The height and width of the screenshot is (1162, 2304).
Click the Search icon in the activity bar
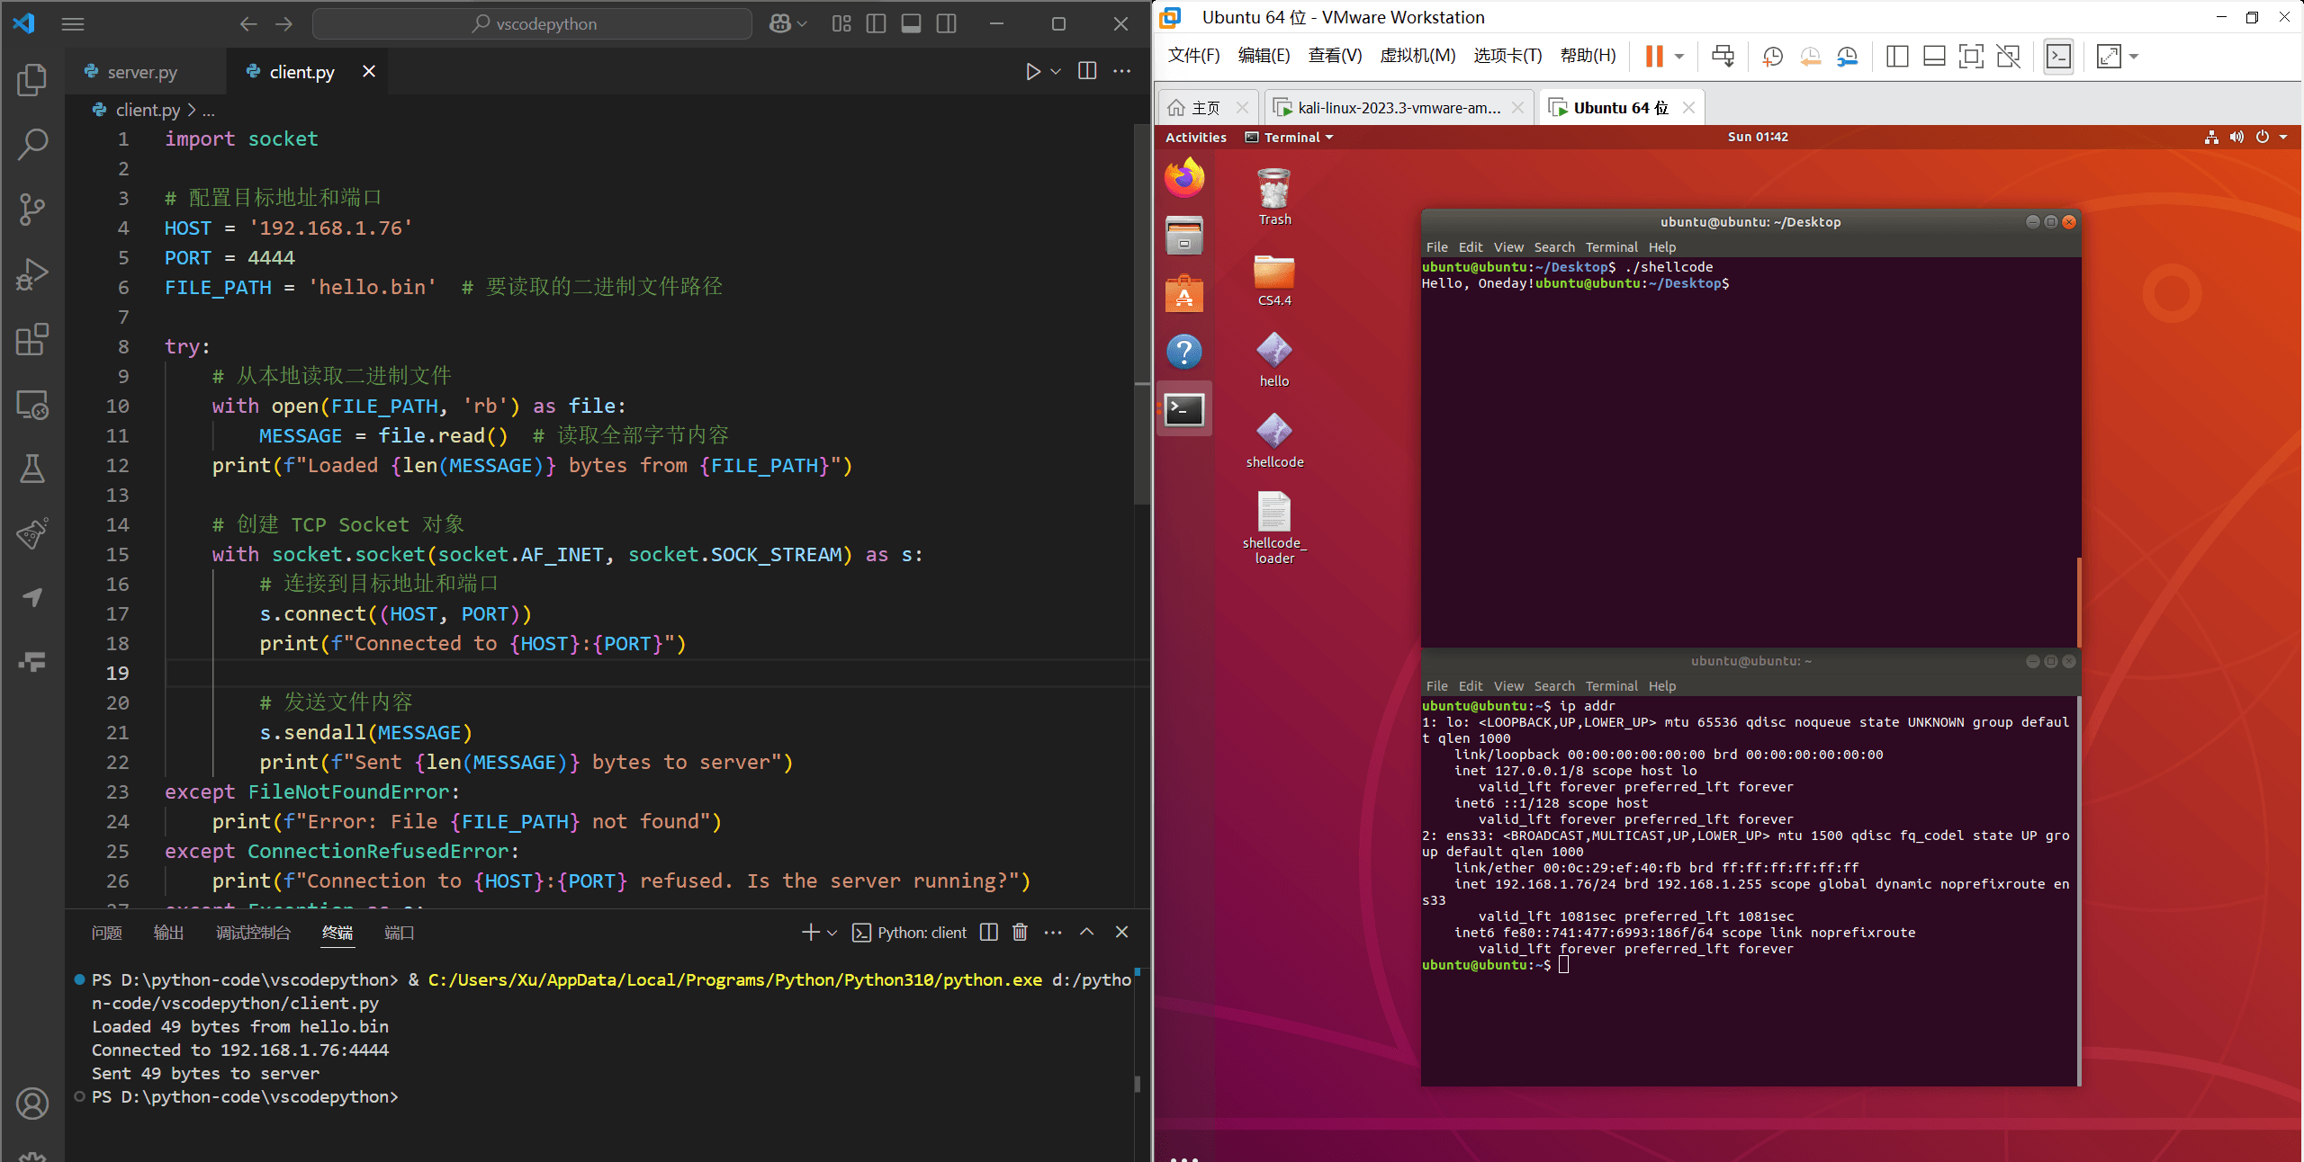tap(32, 144)
